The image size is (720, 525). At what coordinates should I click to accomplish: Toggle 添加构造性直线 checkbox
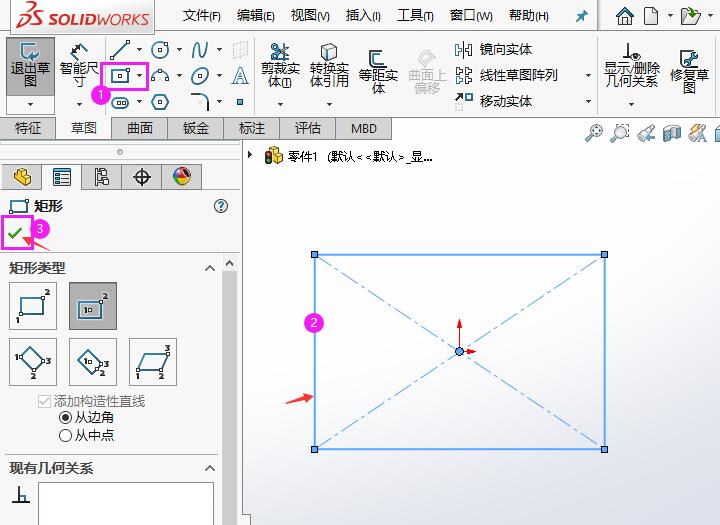point(44,401)
